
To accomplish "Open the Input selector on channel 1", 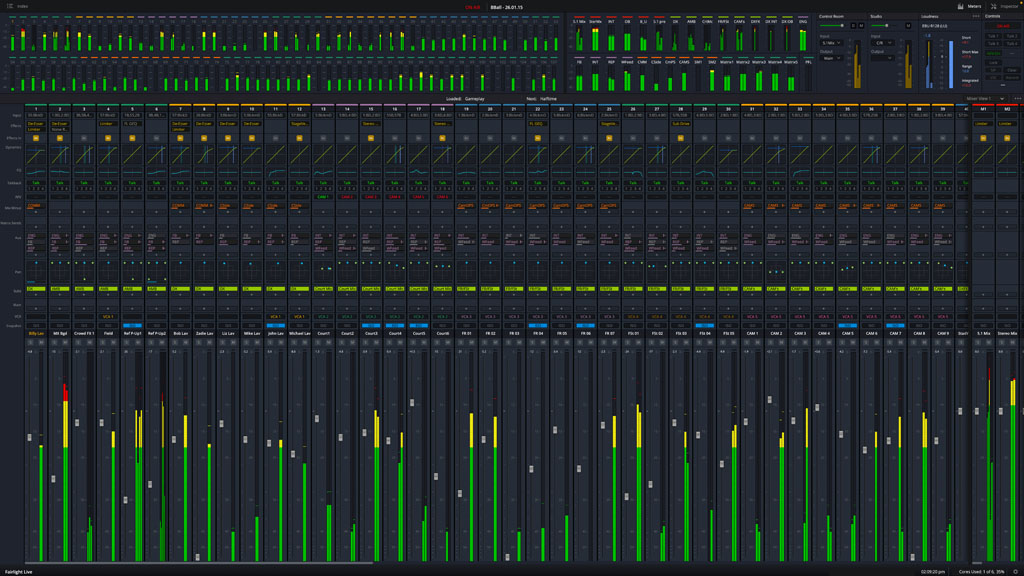I will pyautogui.click(x=36, y=116).
